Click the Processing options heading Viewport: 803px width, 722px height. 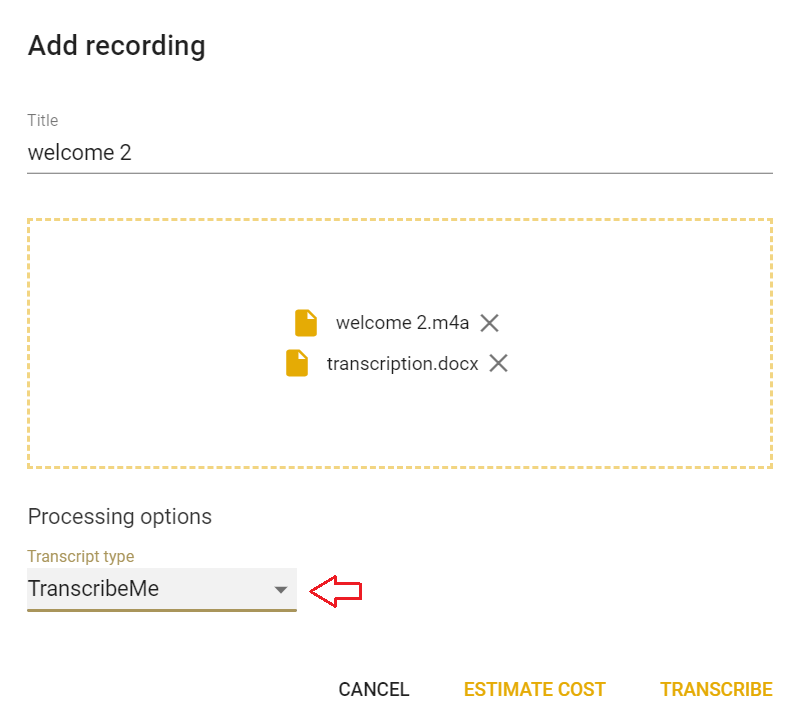(x=120, y=516)
